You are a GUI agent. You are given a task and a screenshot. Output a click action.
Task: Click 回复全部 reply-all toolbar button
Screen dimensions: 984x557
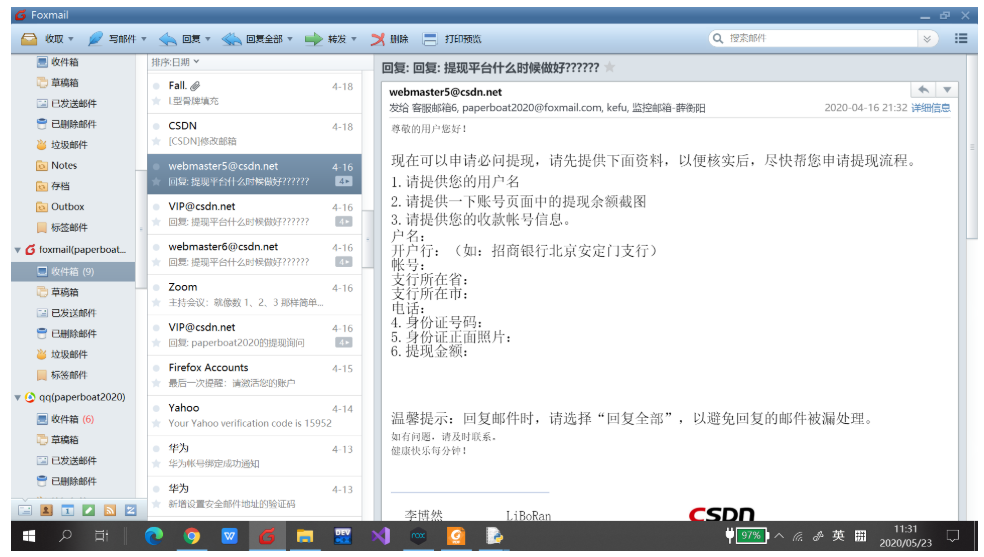pos(252,39)
